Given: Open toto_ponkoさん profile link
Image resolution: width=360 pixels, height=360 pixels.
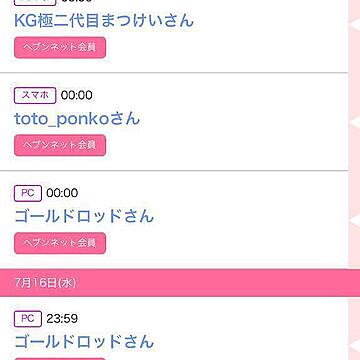Looking at the screenshot, I should (77, 119).
